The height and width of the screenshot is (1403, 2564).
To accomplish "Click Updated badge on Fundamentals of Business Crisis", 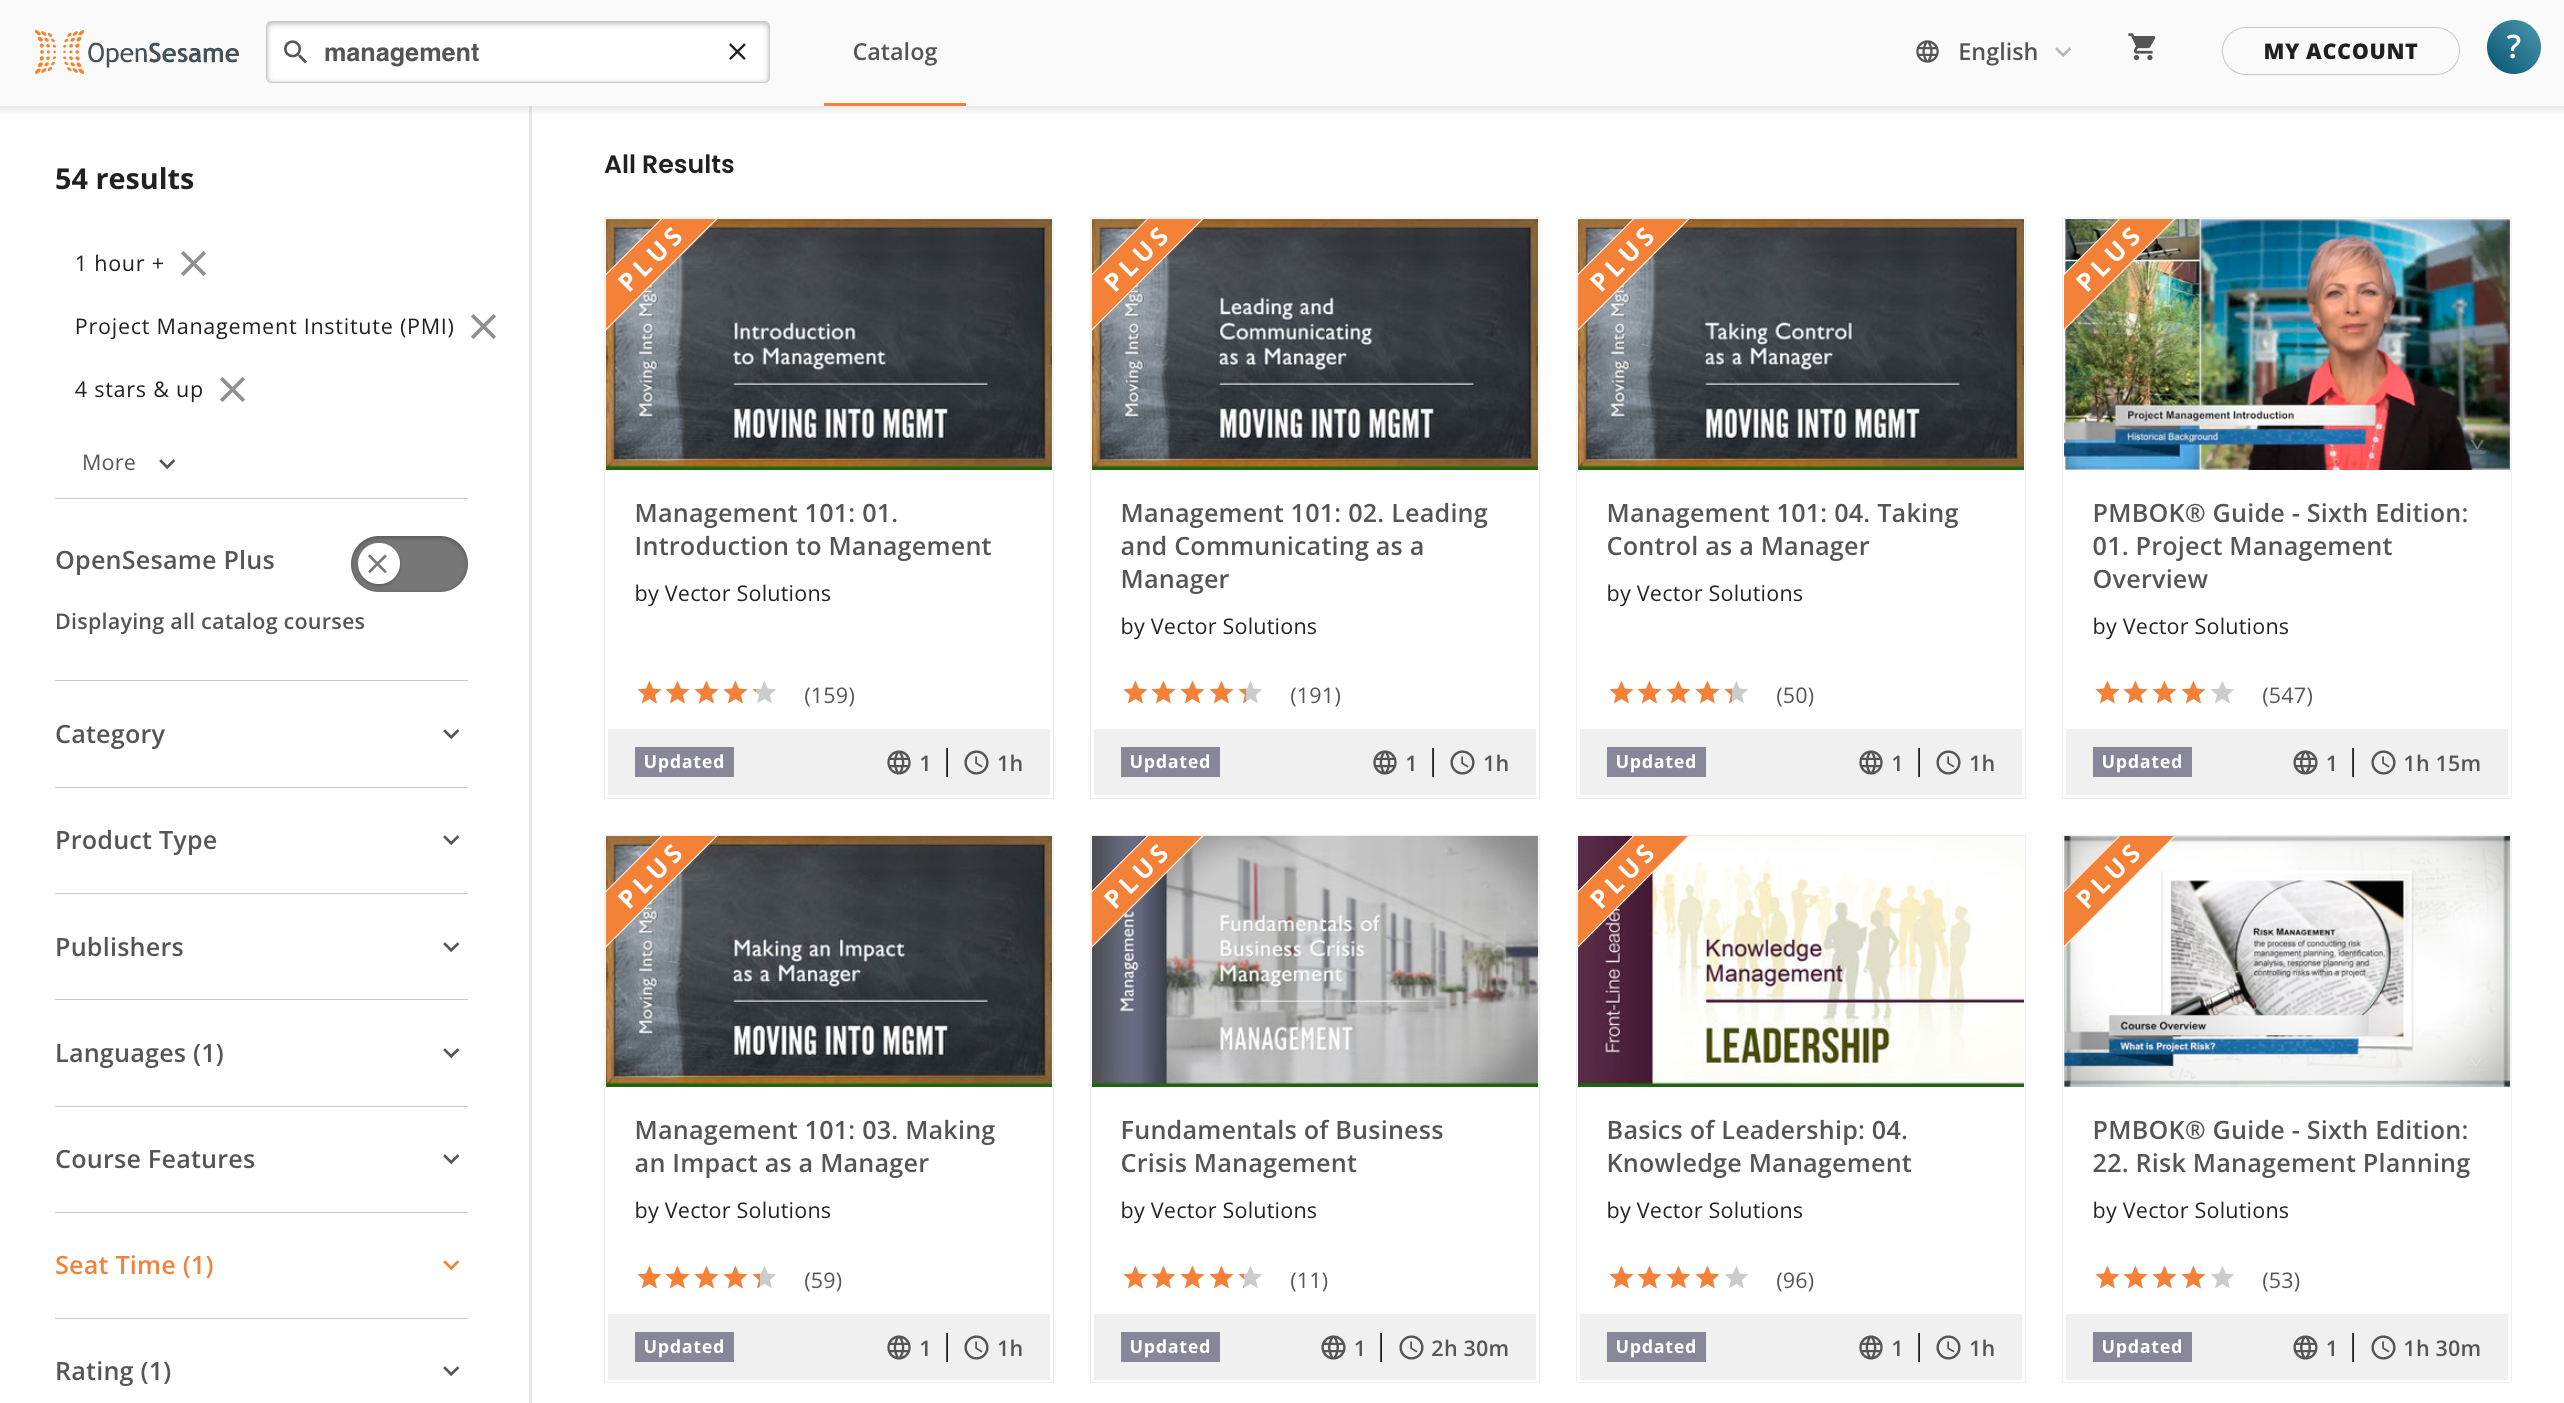I will [1170, 1347].
